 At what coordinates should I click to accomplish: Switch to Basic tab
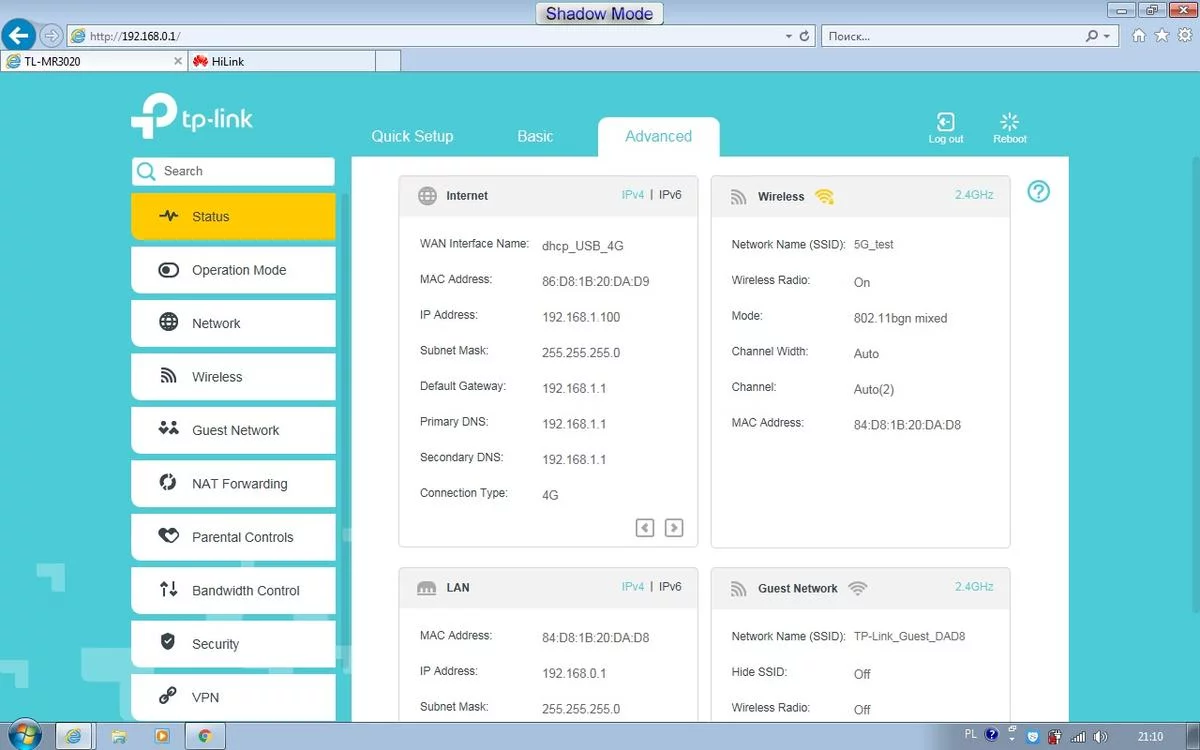point(535,136)
